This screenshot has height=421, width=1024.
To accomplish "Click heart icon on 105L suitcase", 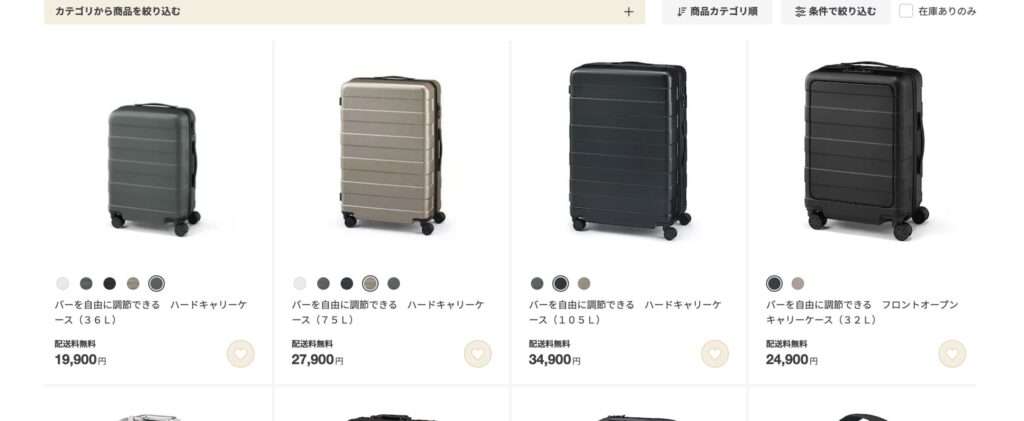I will [714, 354].
